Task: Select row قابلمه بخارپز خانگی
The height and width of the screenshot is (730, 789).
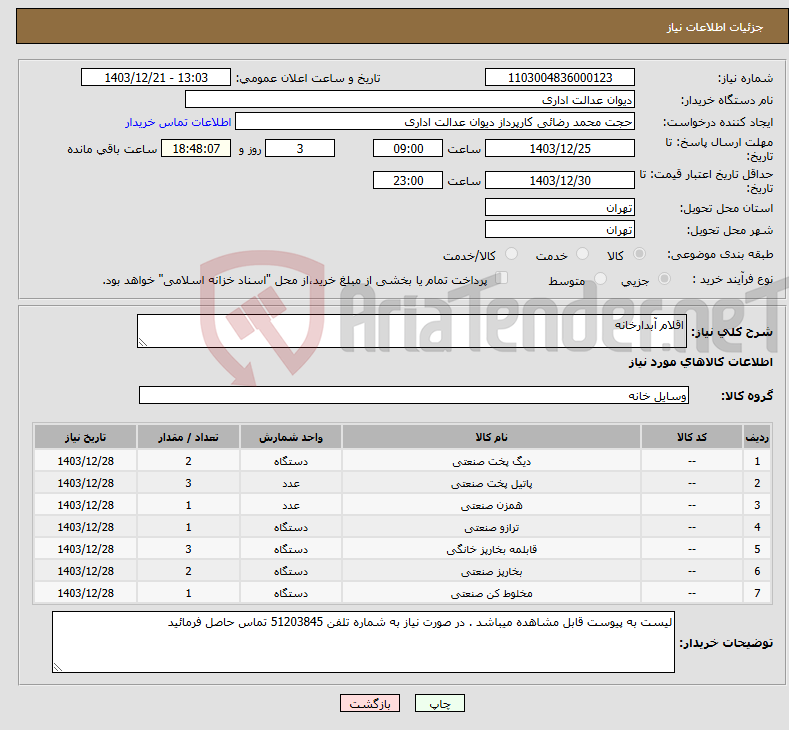Action: [402, 549]
